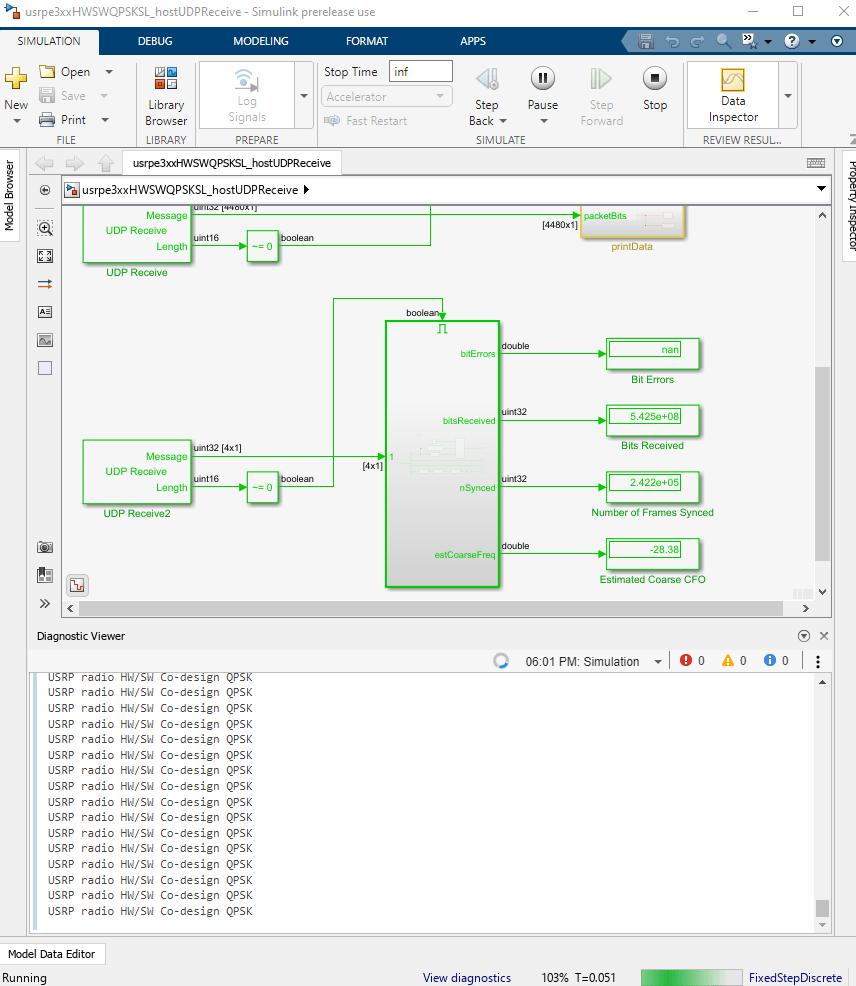Image resolution: width=856 pixels, height=986 pixels.
Task: Open the Accelerator simulation mode dropdown
Action: [x=385, y=97]
